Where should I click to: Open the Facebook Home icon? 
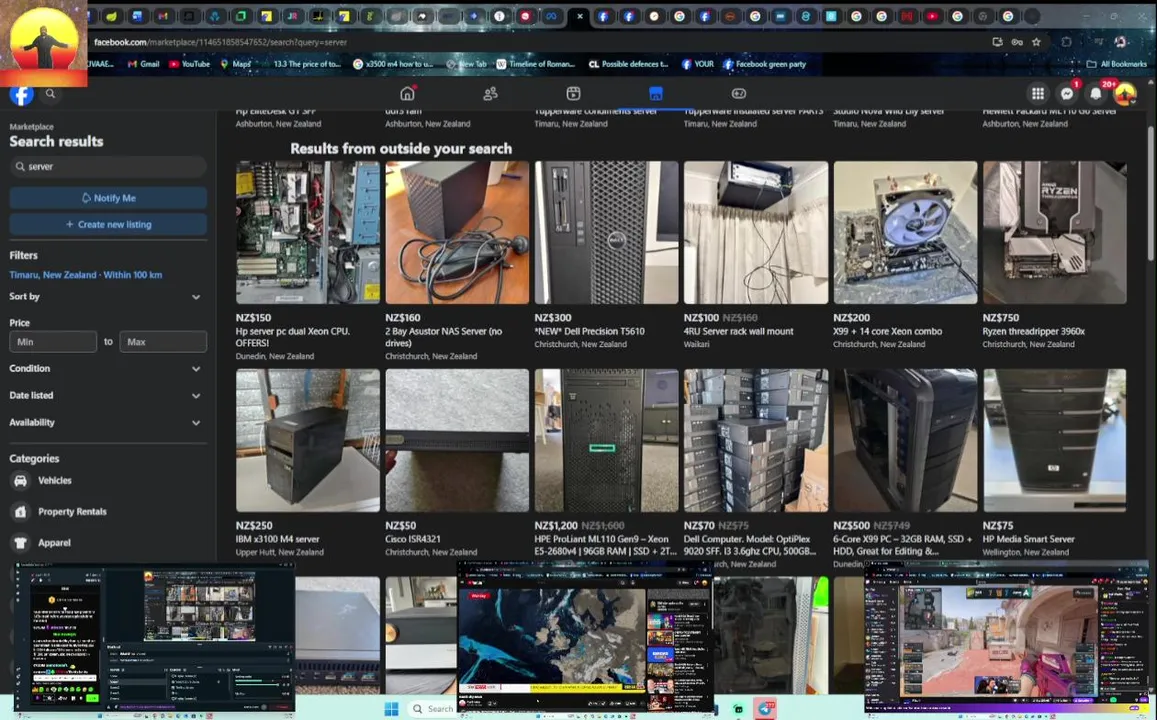[407, 94]
